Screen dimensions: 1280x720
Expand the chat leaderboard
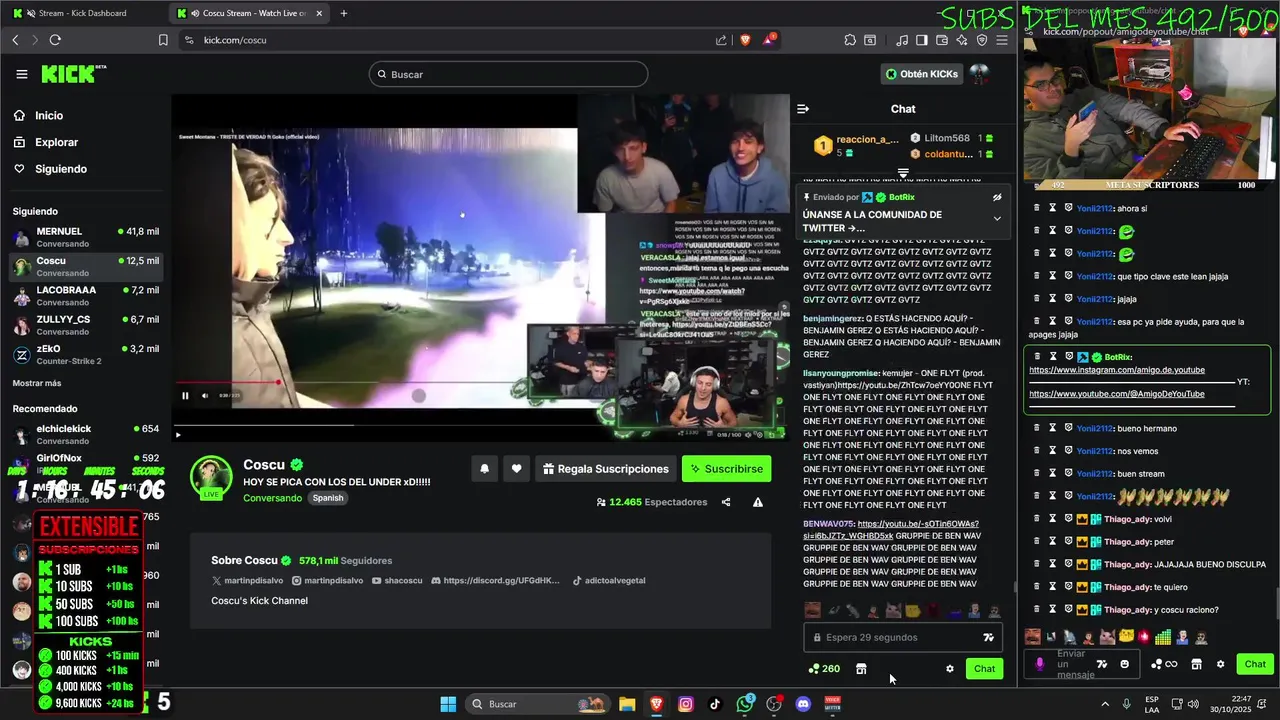pyautogui.click(x=903, y=173)
